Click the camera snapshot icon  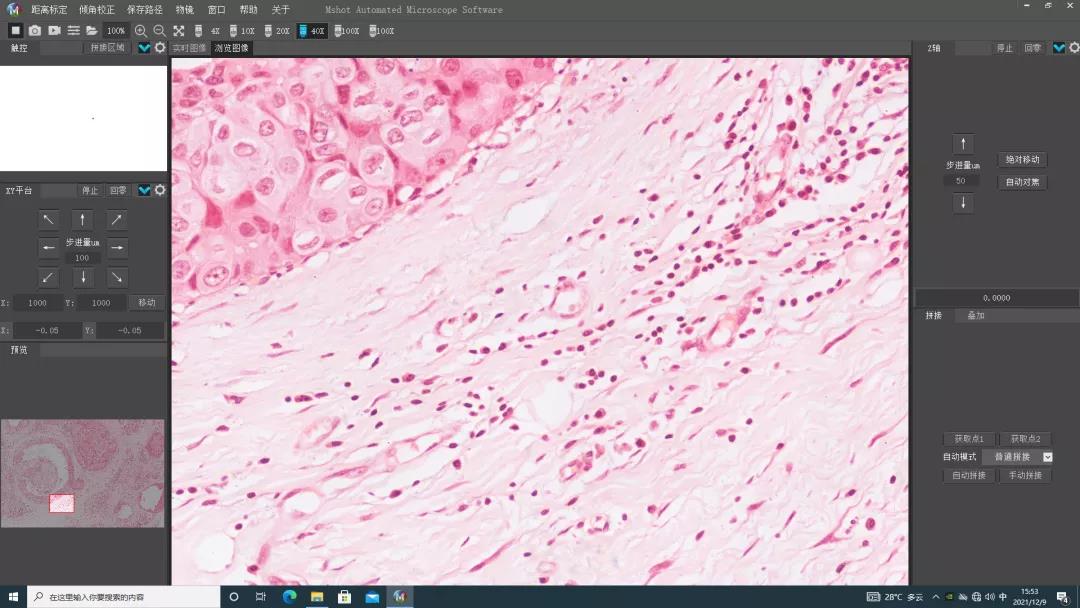pyautogui.click(x=35, y=31)
